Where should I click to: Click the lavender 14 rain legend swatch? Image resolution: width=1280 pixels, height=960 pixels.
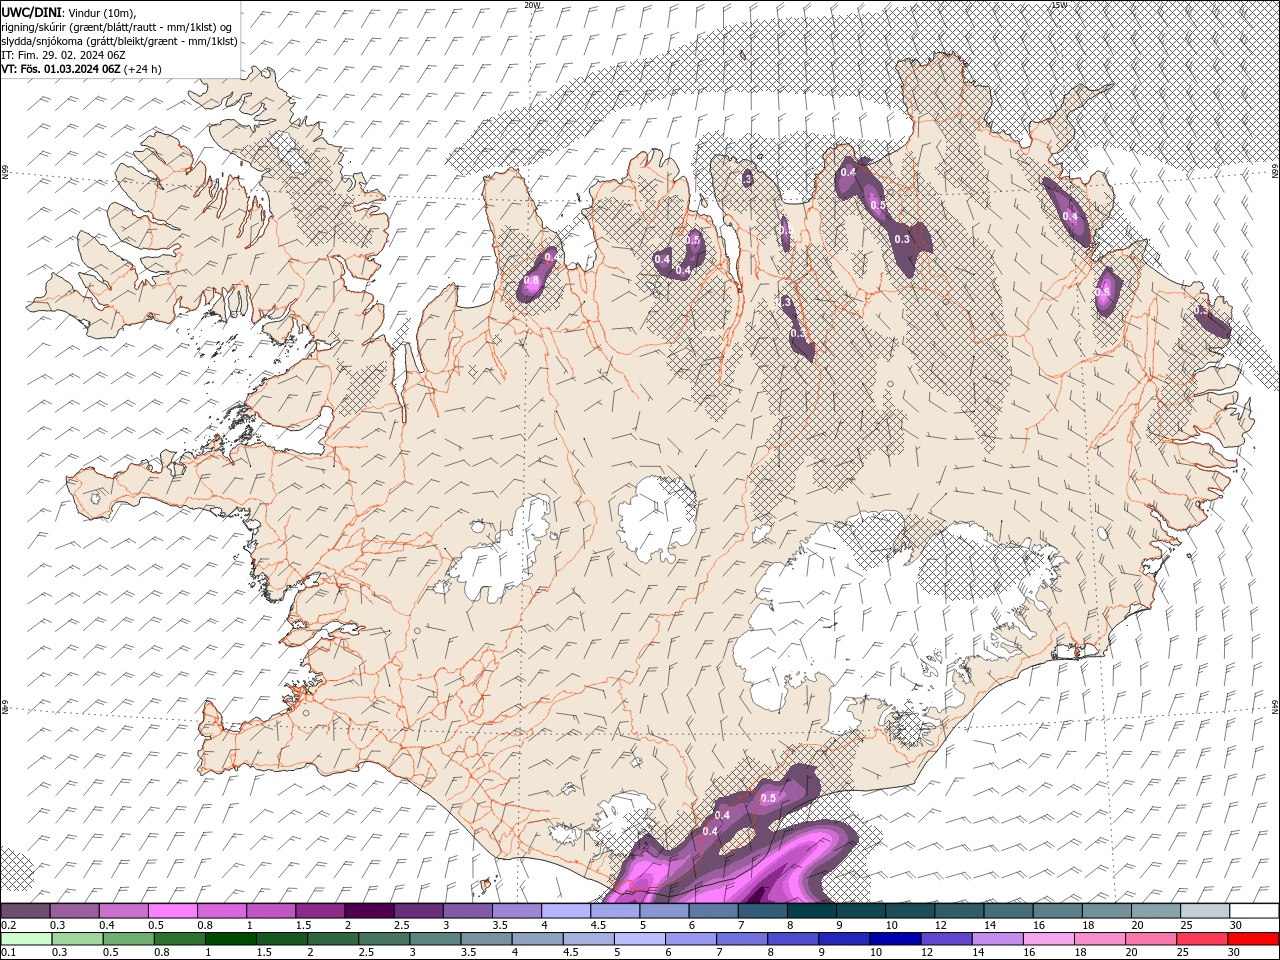tap(998, 939)
